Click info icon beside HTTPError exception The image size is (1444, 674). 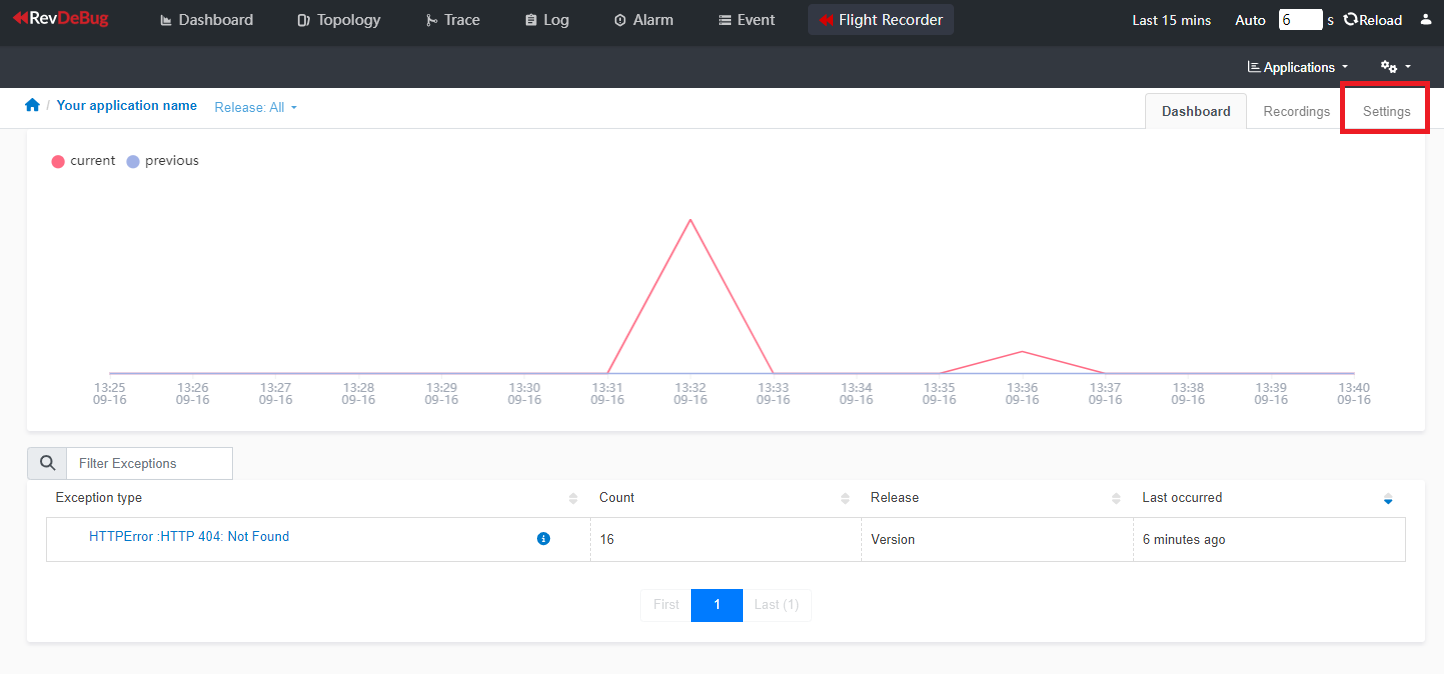[x=544, y=539]
